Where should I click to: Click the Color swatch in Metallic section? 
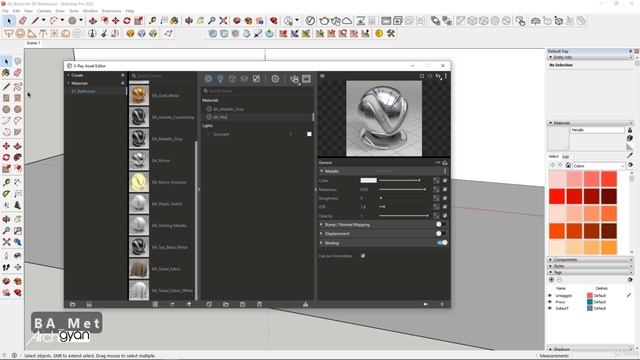[368, 180]
